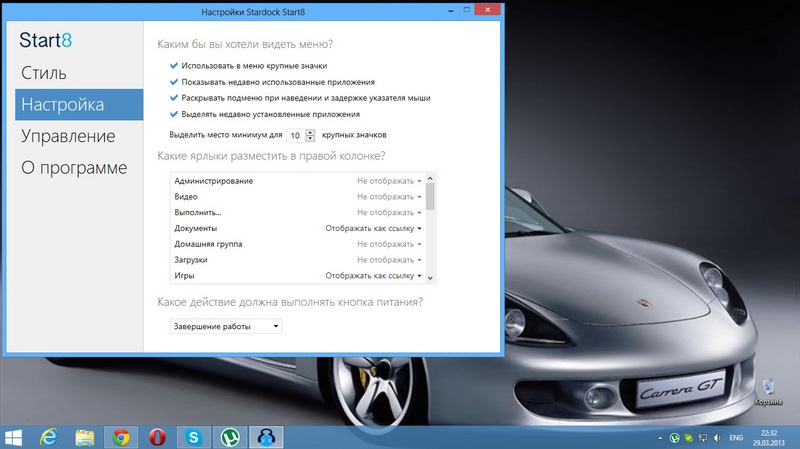Go to the 'О программе' section
Viewport: 800px width, 449px height.
coord(74,167)
